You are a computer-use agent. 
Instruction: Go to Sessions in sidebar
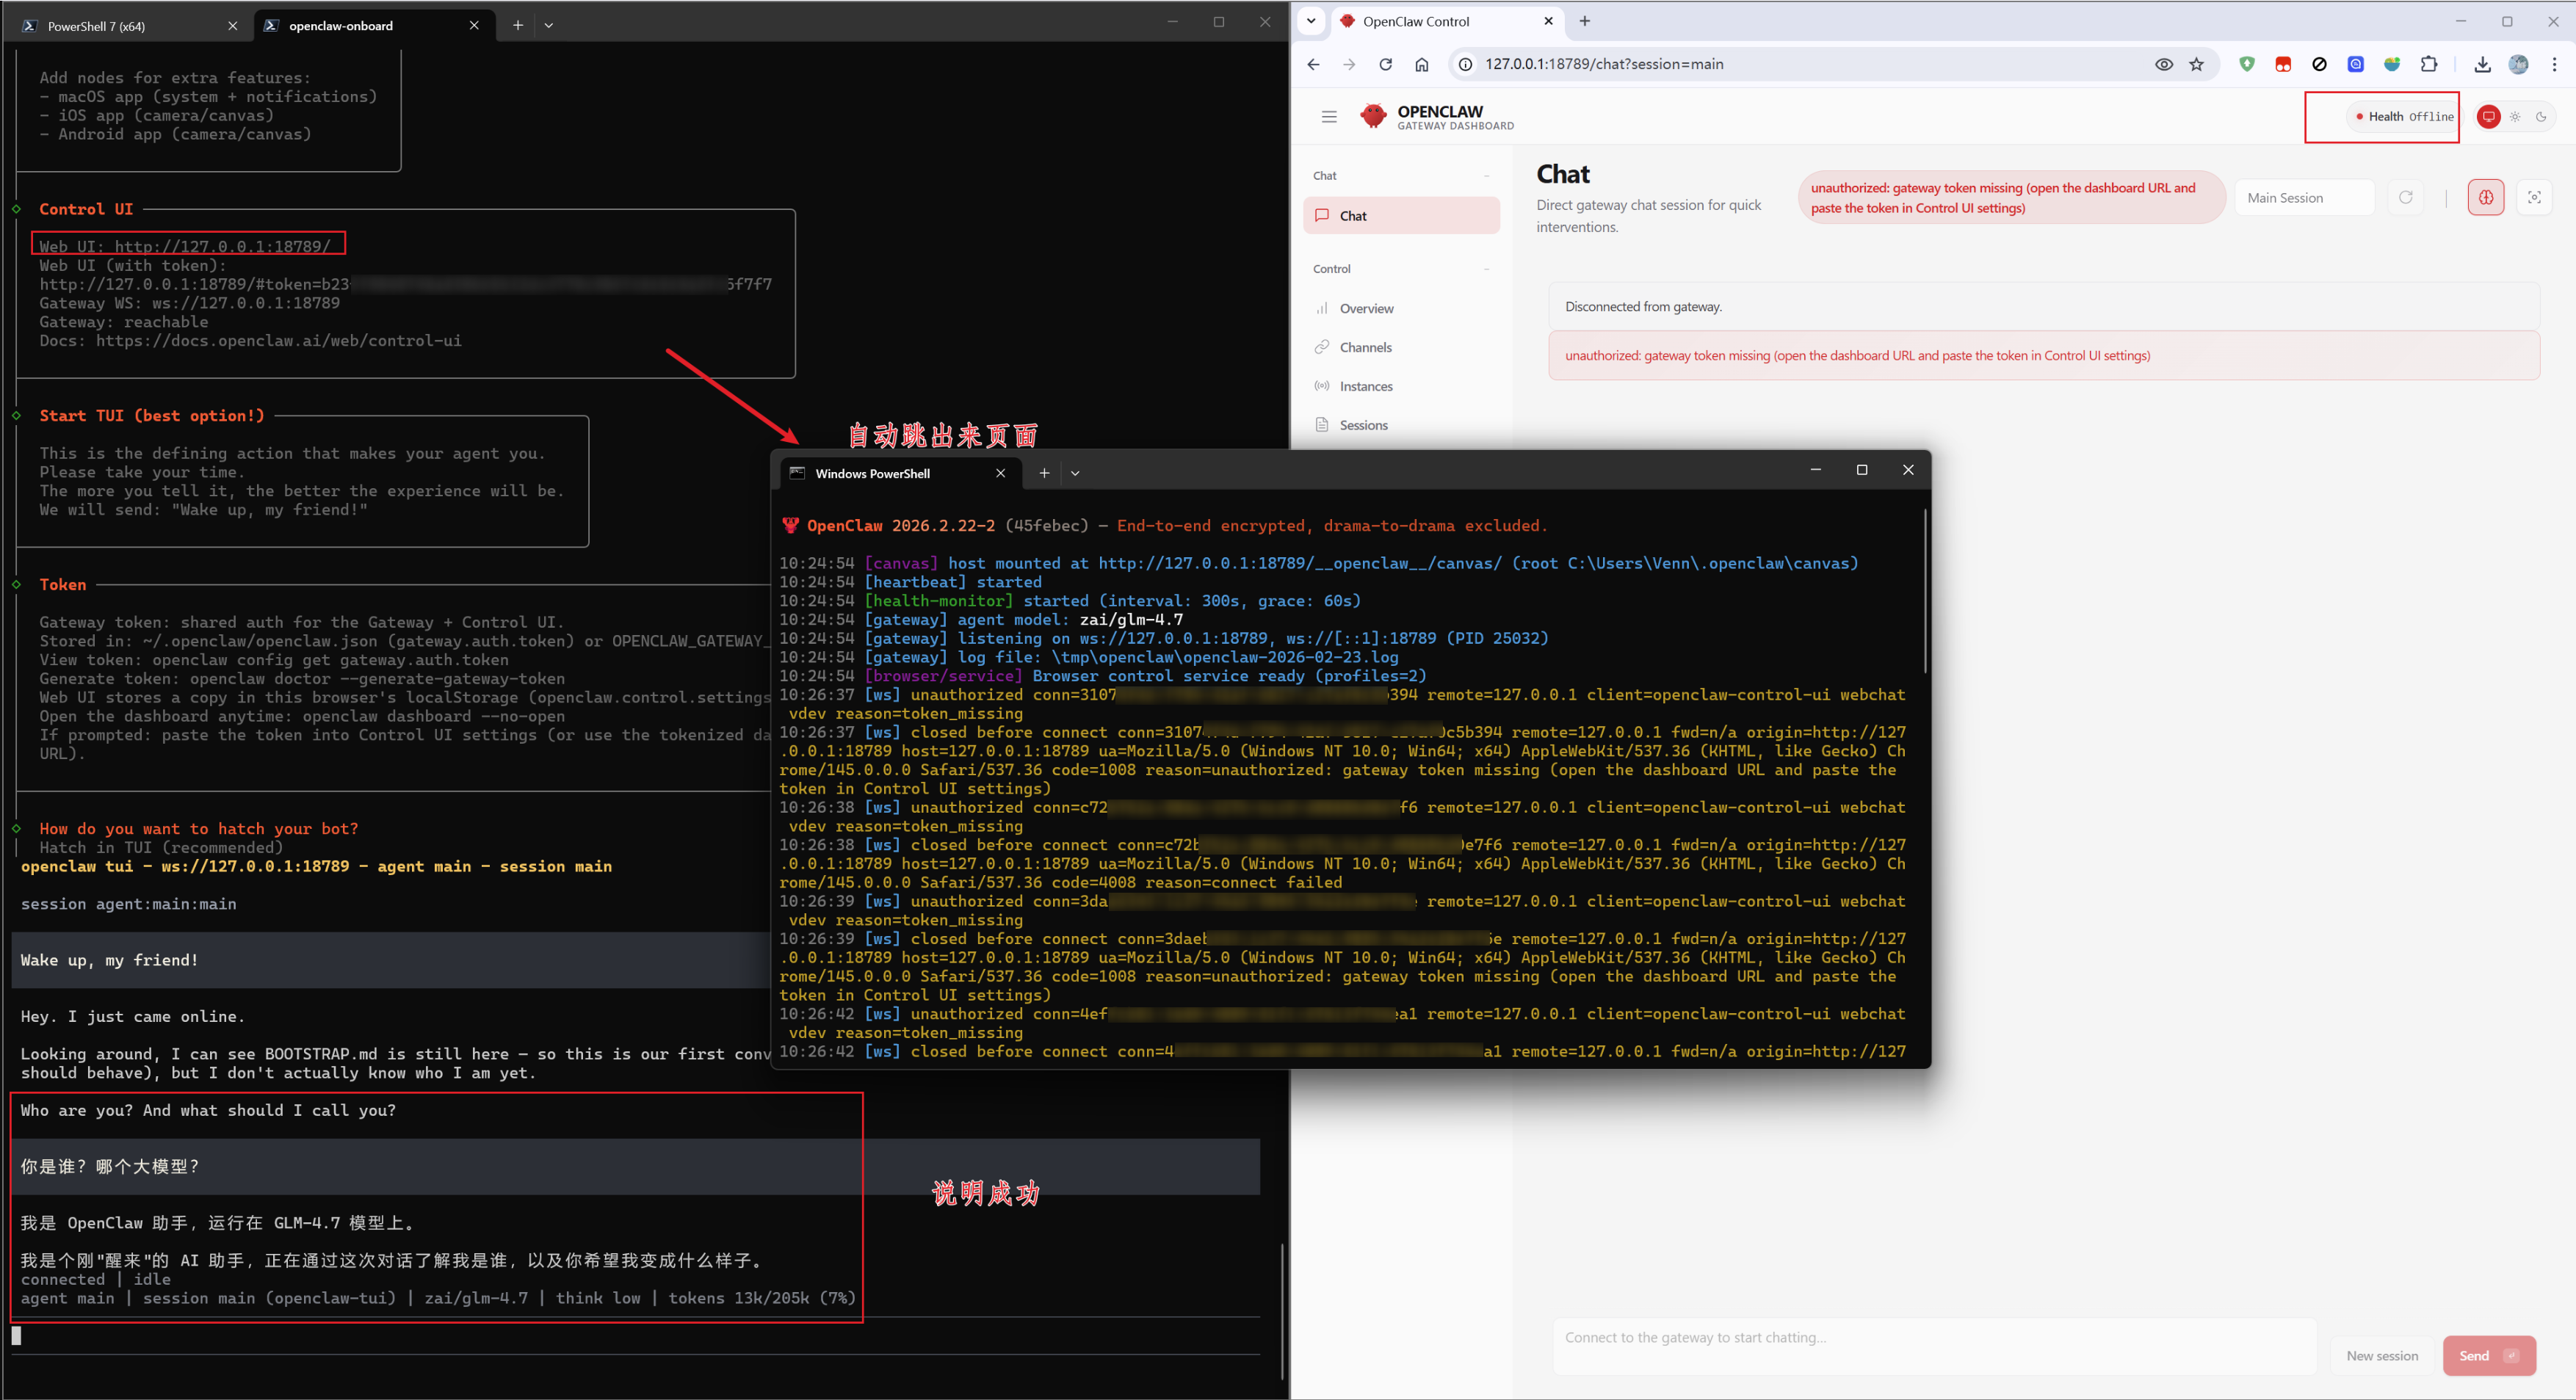(x=1362, y=425)
